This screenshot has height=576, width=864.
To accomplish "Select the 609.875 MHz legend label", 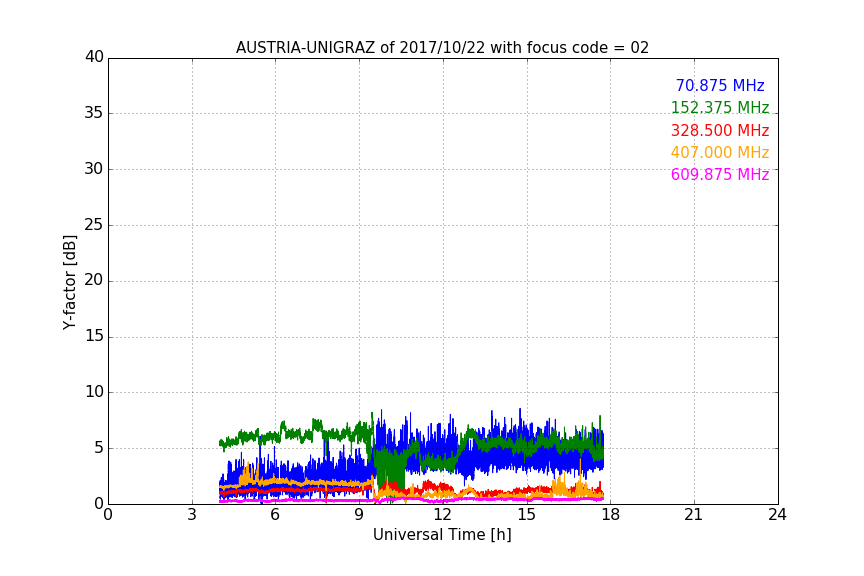I will [720, 175].
